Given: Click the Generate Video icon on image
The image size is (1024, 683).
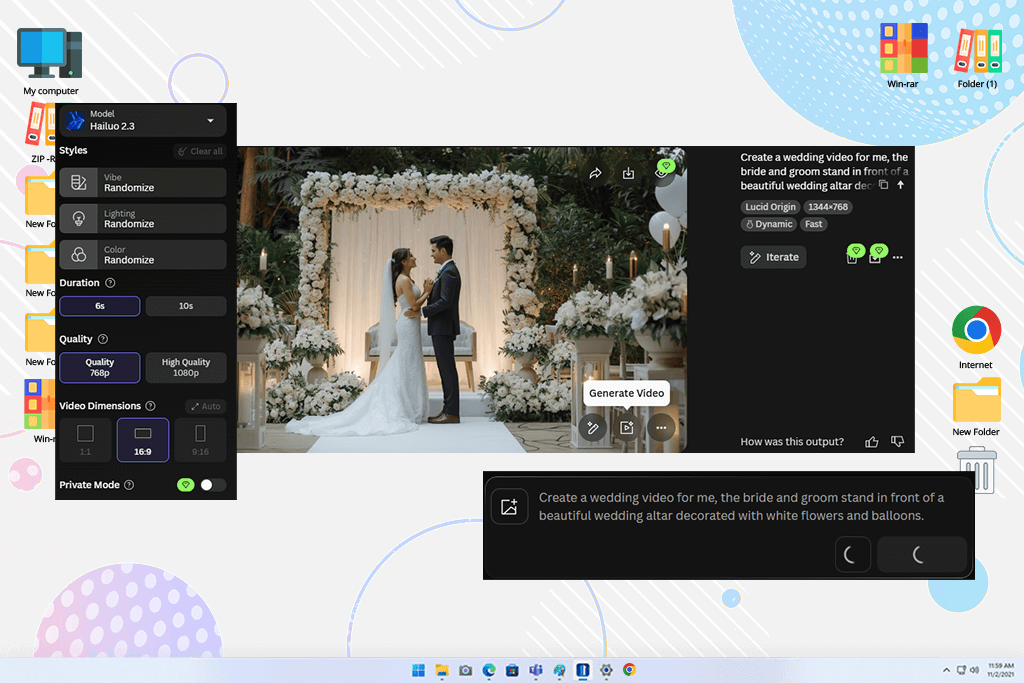Looking at the screenshot, I should coord(627,428).
